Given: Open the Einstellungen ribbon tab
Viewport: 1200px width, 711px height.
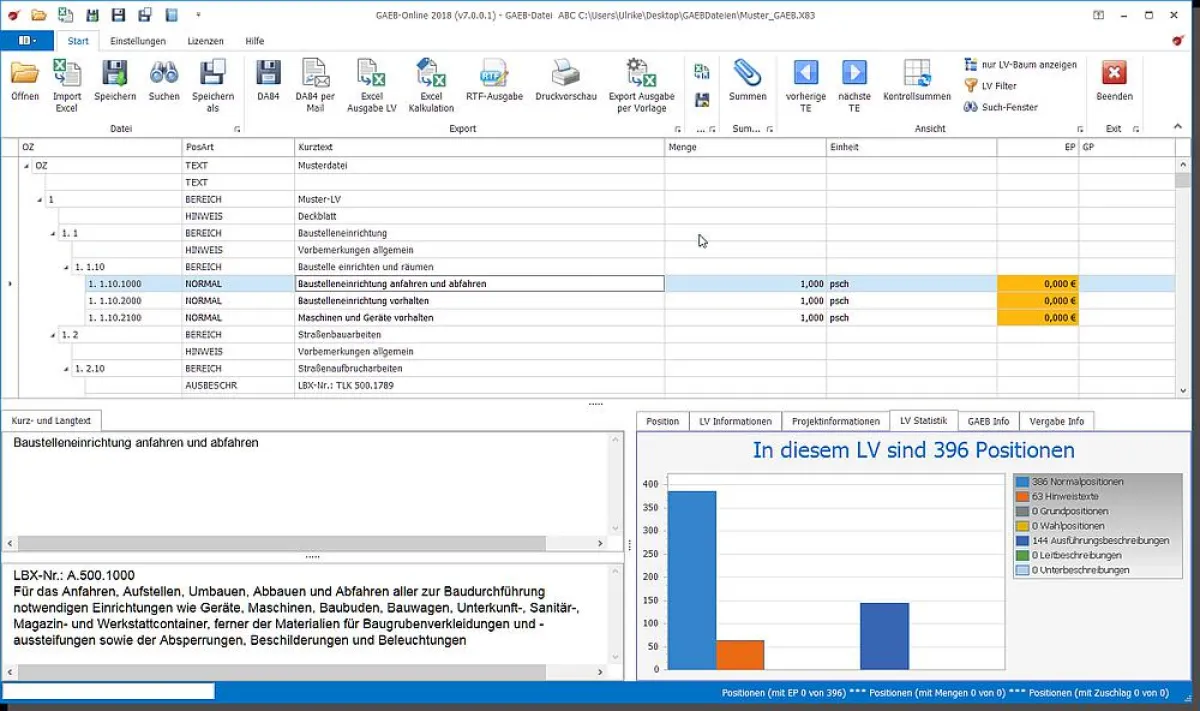Looking at the screenshot, I should pyautogui.click(x=138, y=41).
